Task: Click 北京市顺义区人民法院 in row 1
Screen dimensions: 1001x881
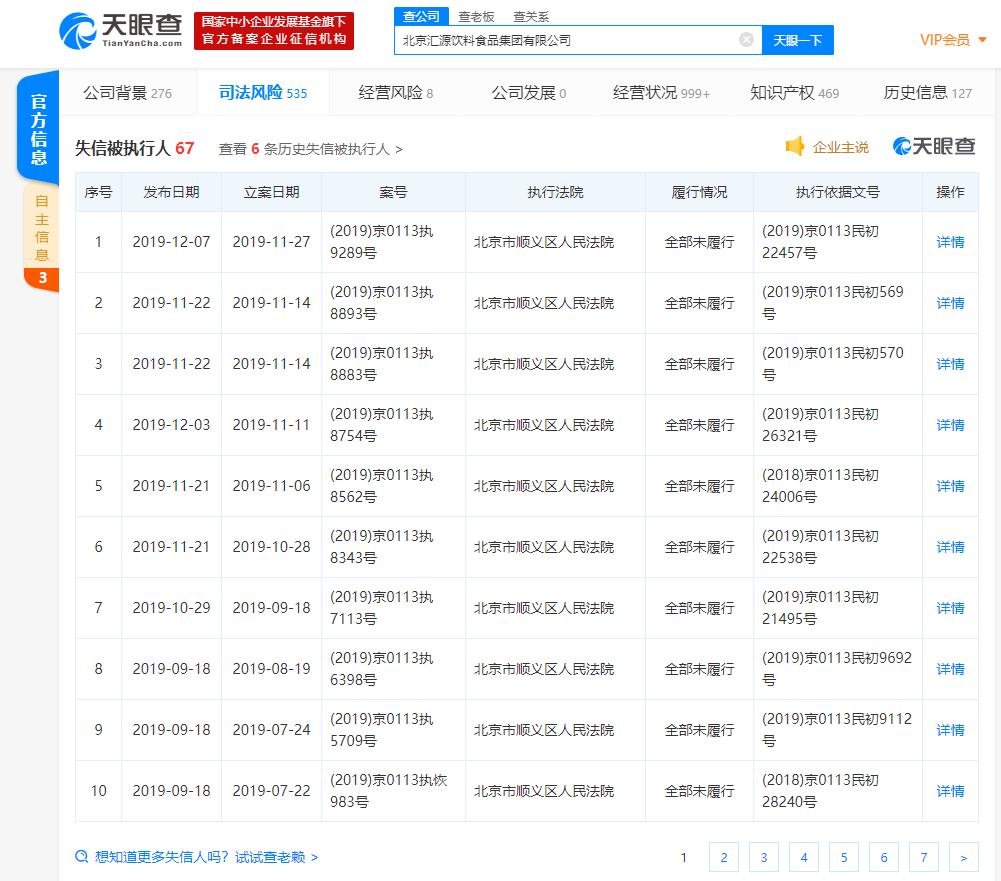Action: point(544,243)
